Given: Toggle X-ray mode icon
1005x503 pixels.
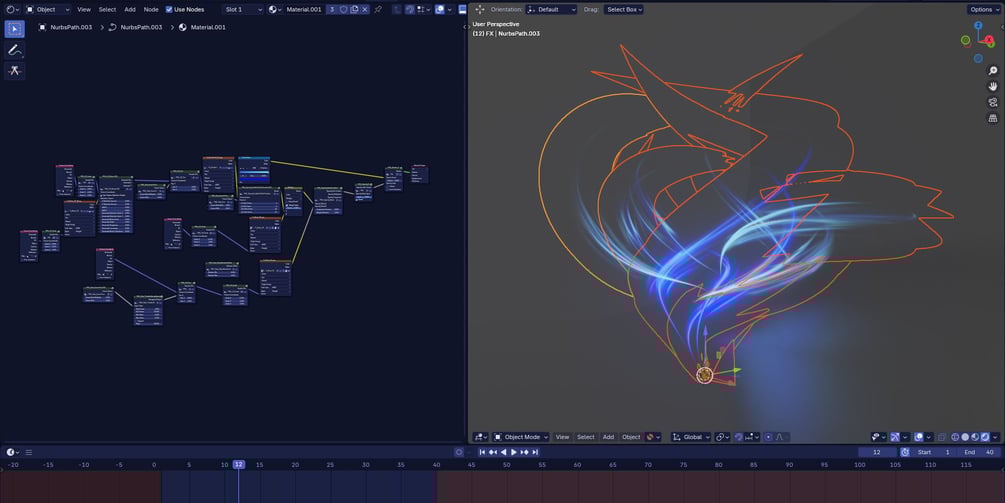Looking at the screenshot, I should 942,437.
